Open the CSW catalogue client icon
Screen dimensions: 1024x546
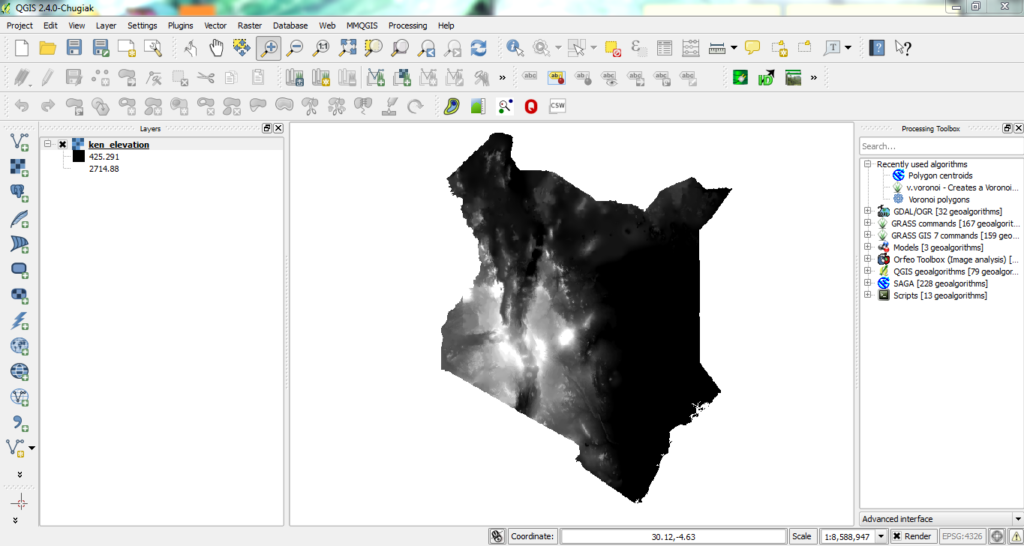(557, 106)
